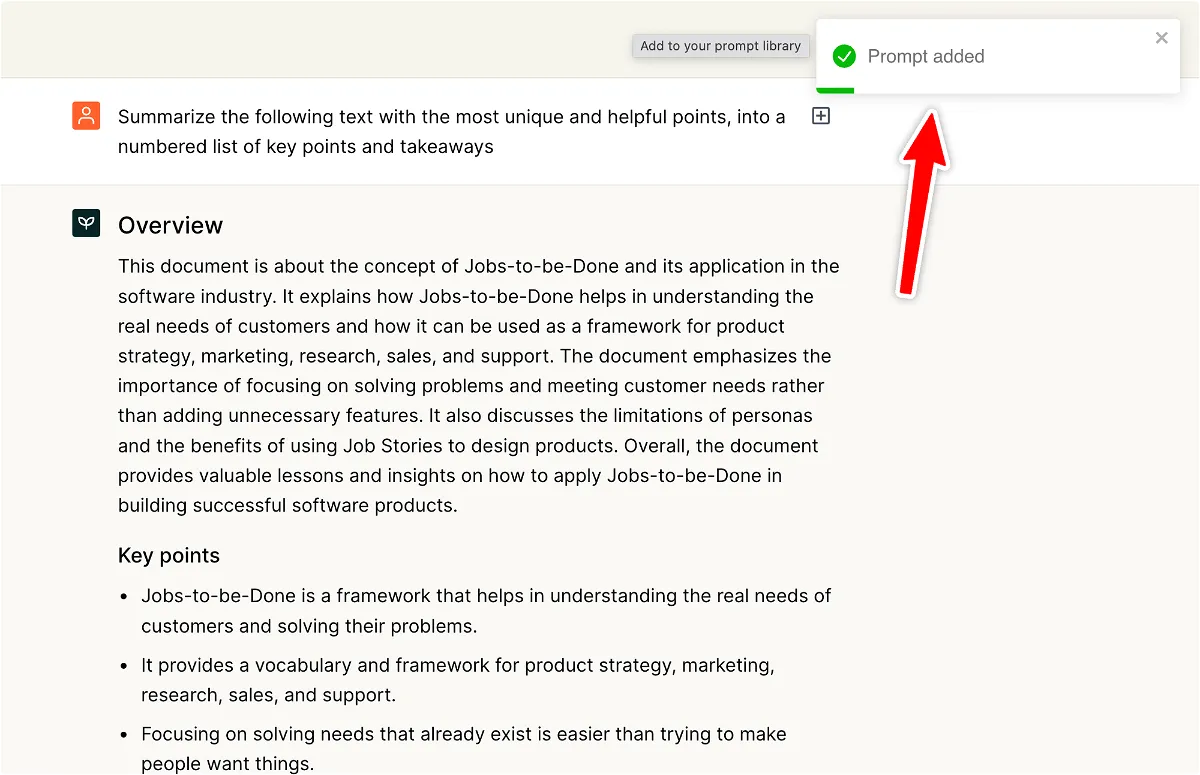Click the Overview paragraph about Jobs-to-be-Done
1200x775 pixels.
pos(478,385)
